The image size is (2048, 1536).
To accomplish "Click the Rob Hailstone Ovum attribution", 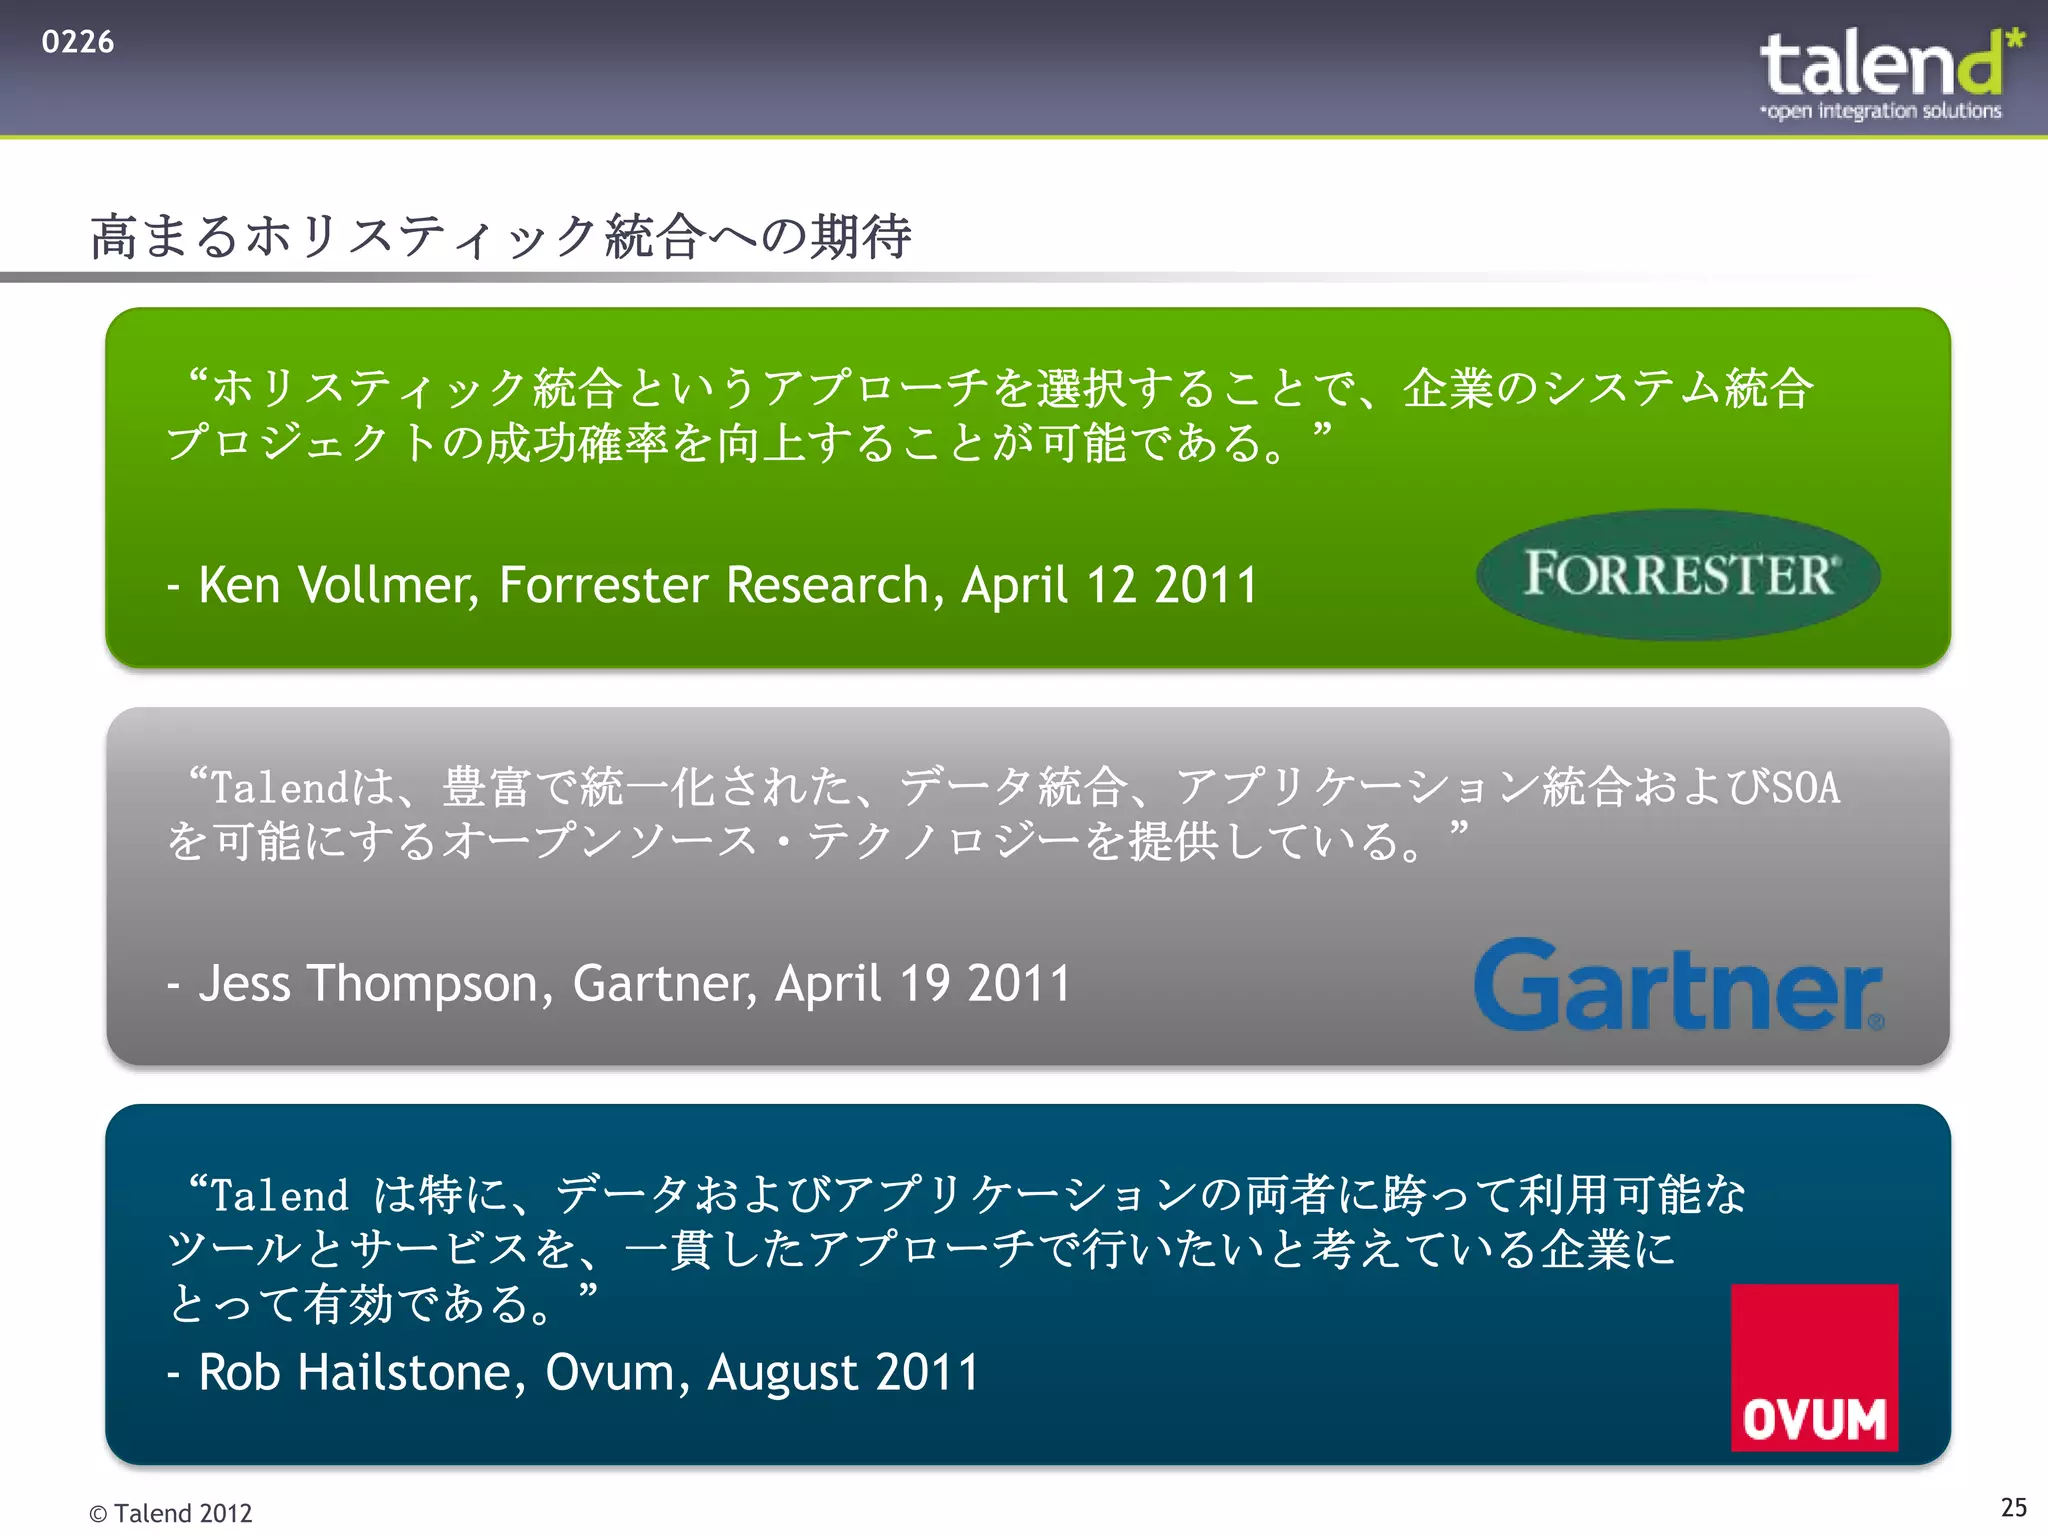I will 574,1372.
